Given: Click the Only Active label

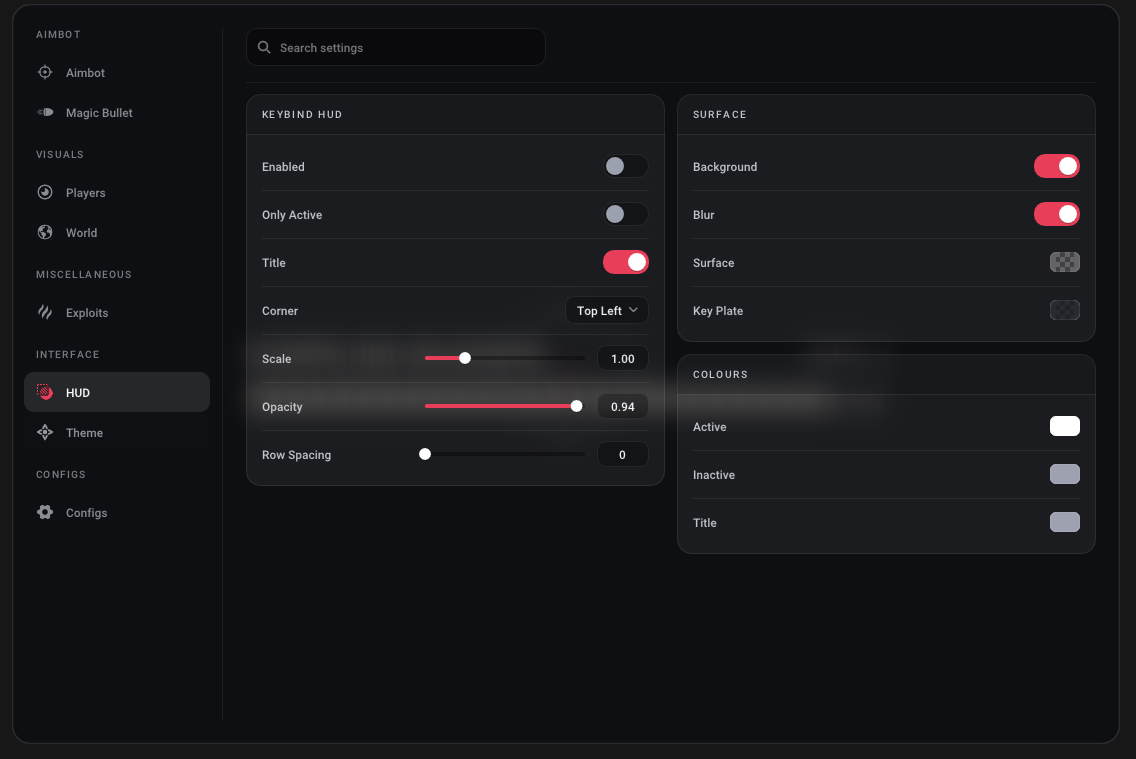Looking at the screenshot, I should tap(292, 214).
